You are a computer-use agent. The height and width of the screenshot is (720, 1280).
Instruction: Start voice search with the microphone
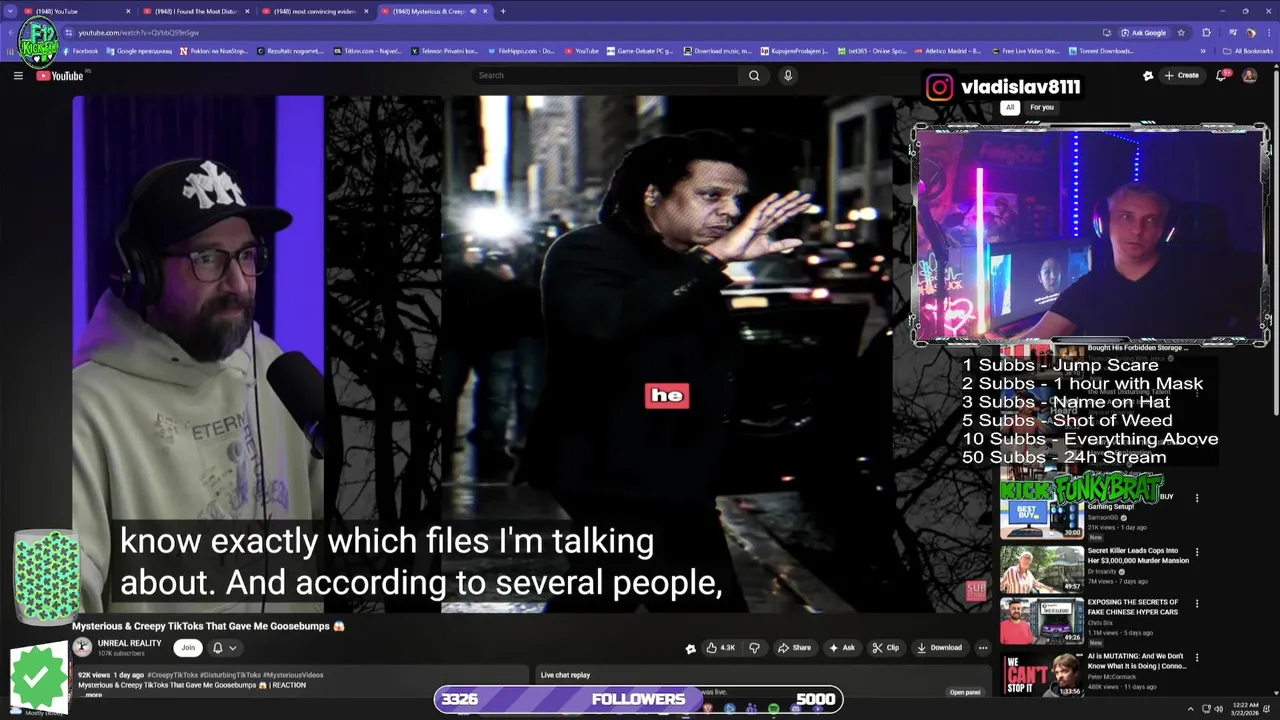(x=788, y=75)
